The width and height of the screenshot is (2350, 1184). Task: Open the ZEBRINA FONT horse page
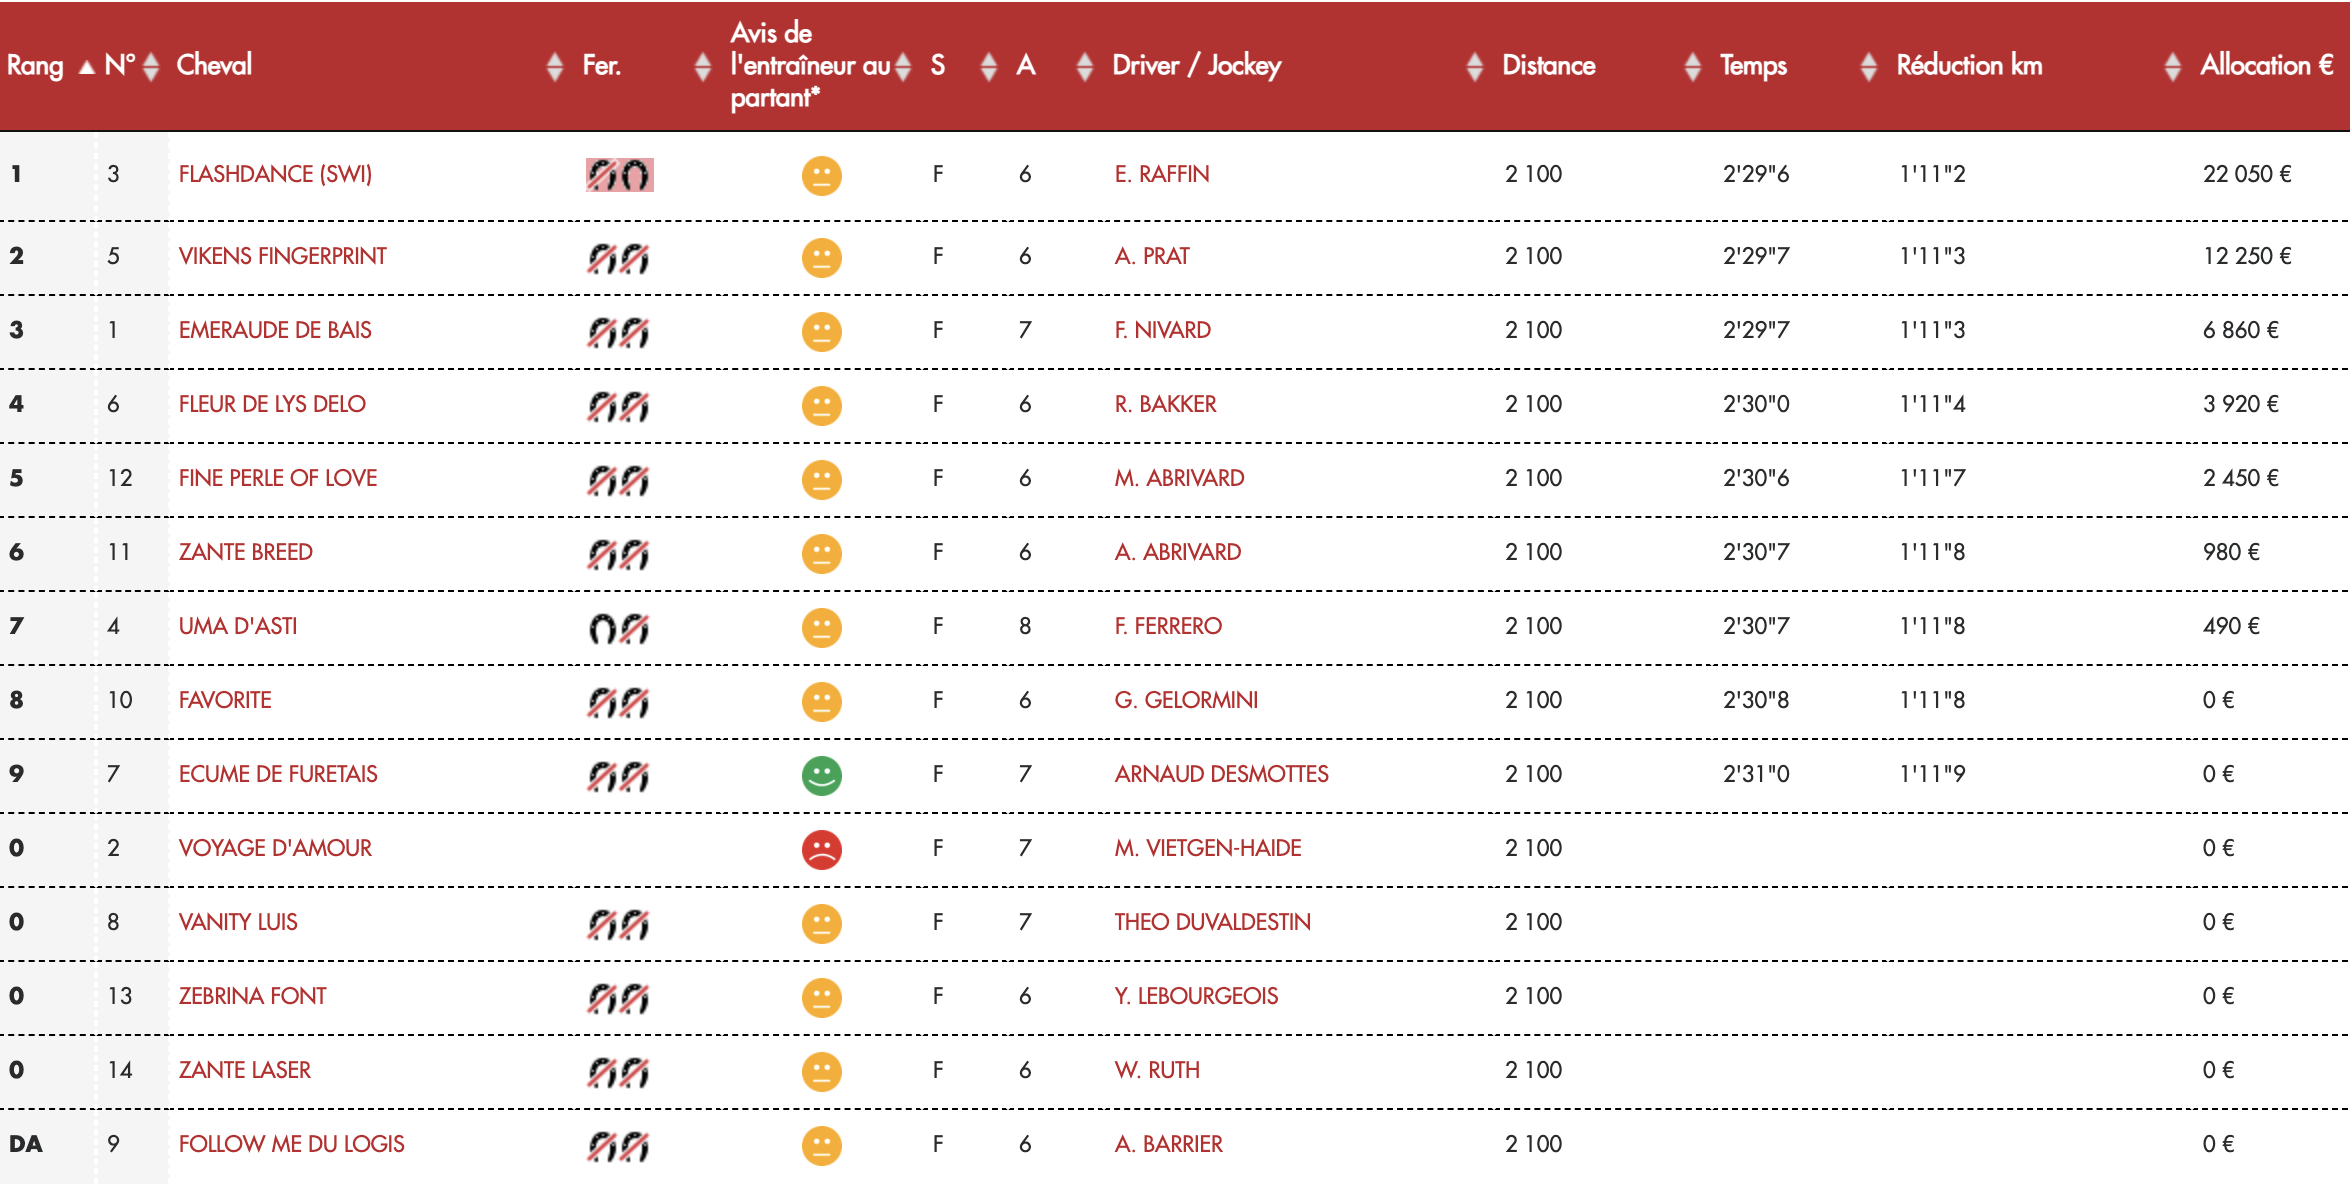(x=252, y=996)
